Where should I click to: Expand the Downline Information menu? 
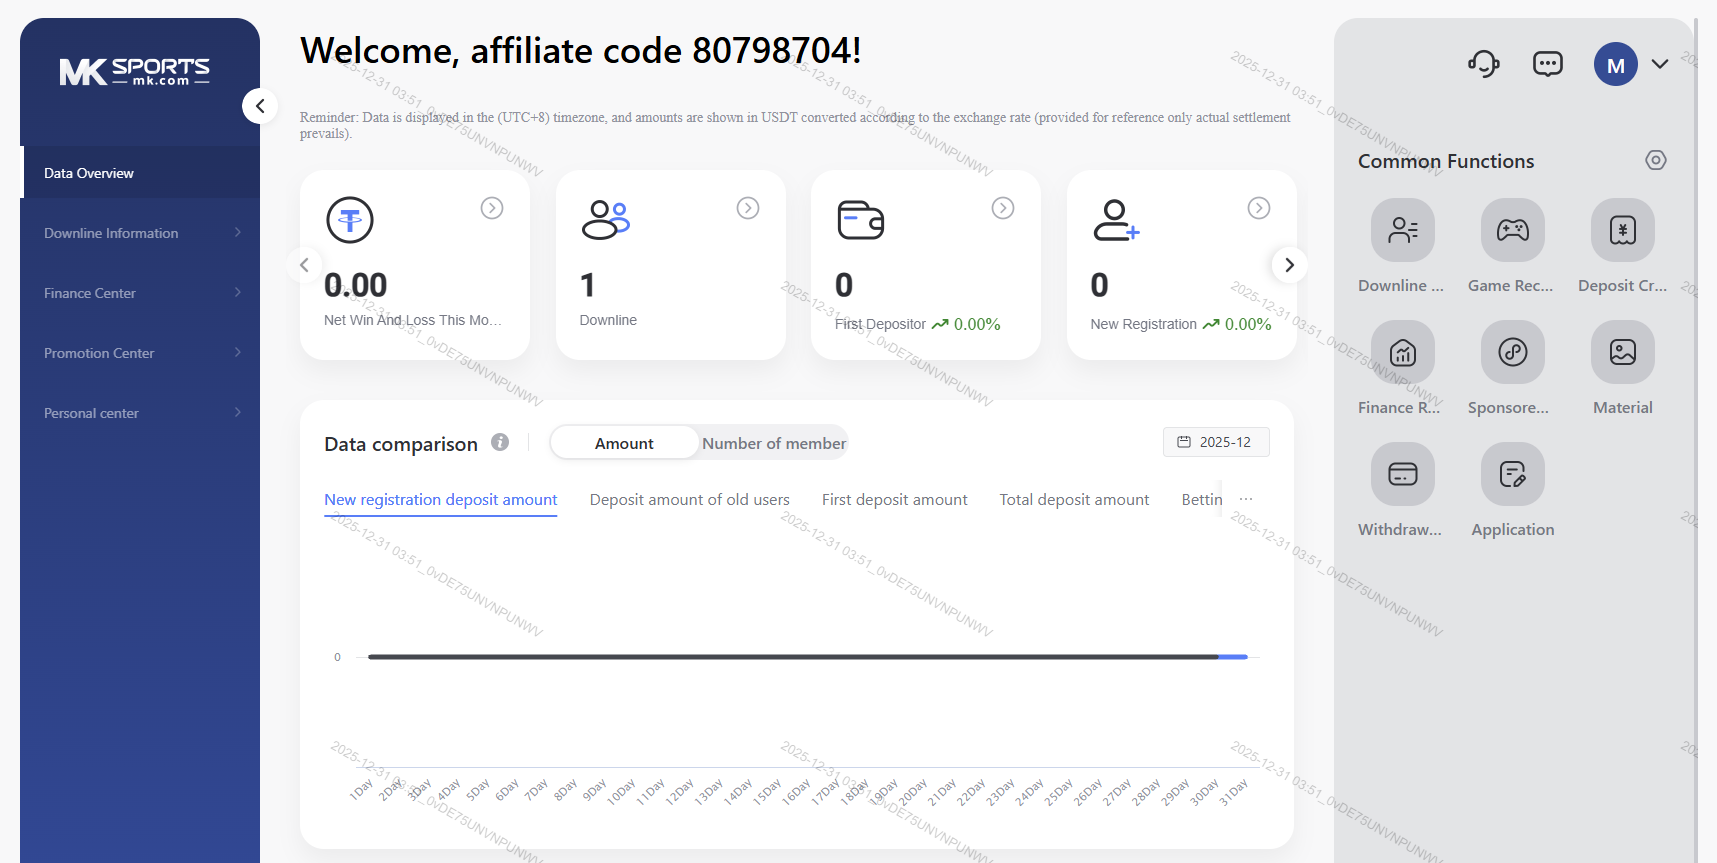(x=140, y=233)
